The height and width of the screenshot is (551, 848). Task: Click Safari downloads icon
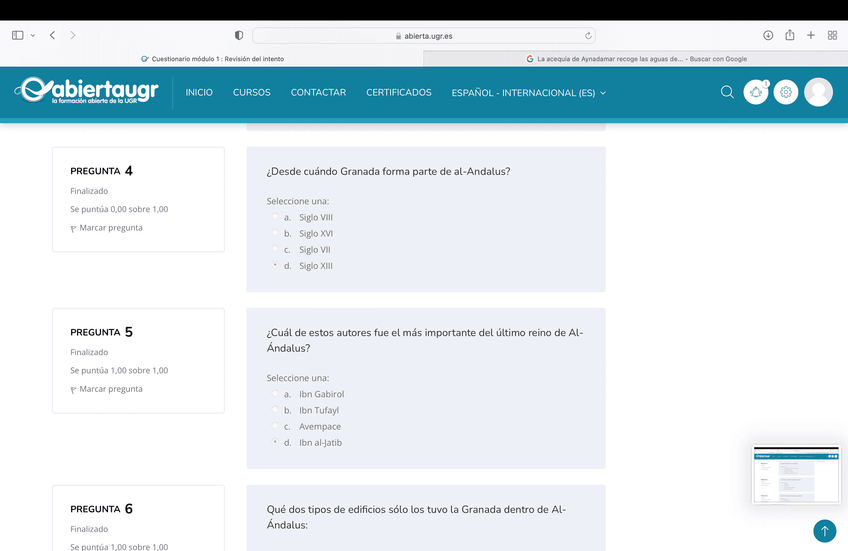[x=768, y=35]
